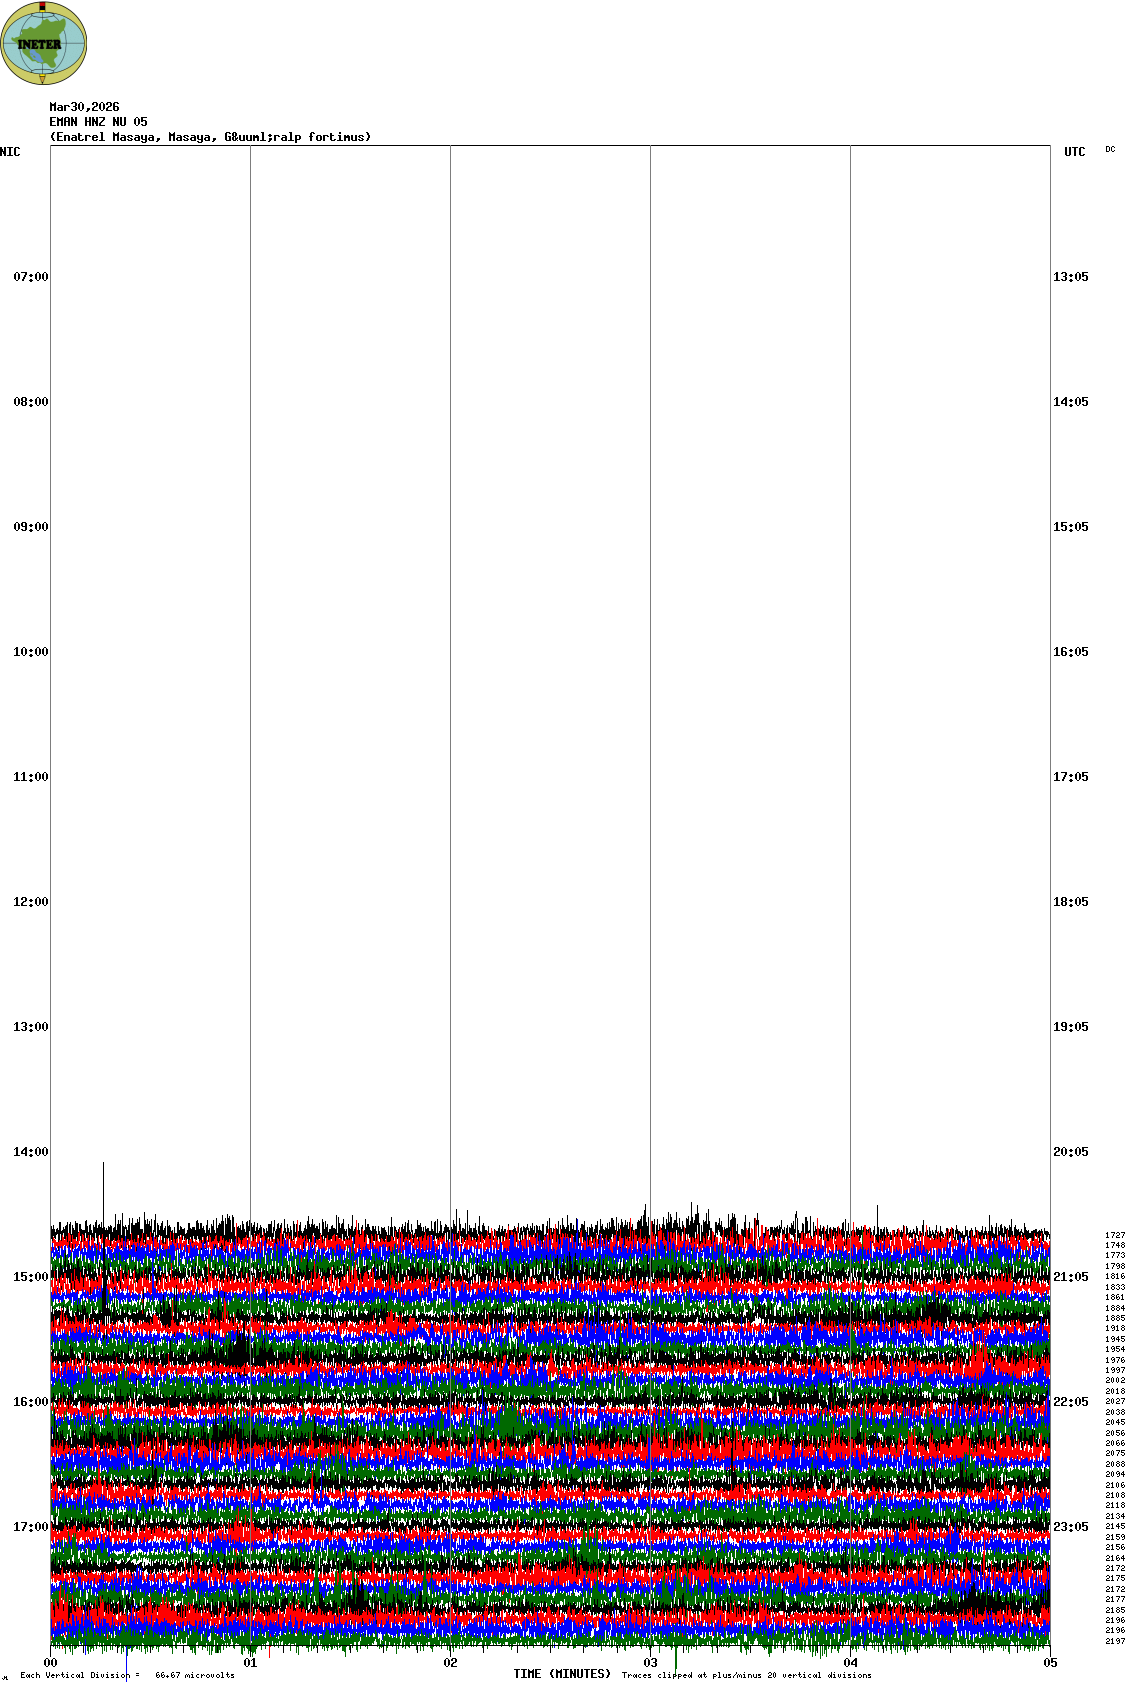Screen dimensions: 1130x1689
Task: Click the 02 minute mark on x-axis
Action: 451,1663
